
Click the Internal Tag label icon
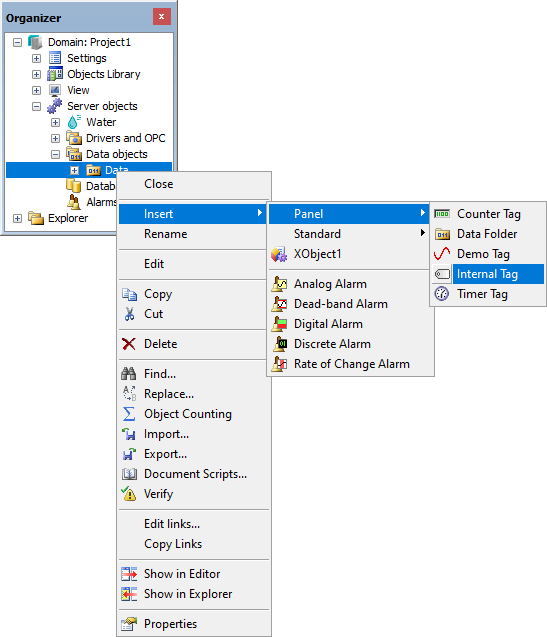[x=442, y=274]
